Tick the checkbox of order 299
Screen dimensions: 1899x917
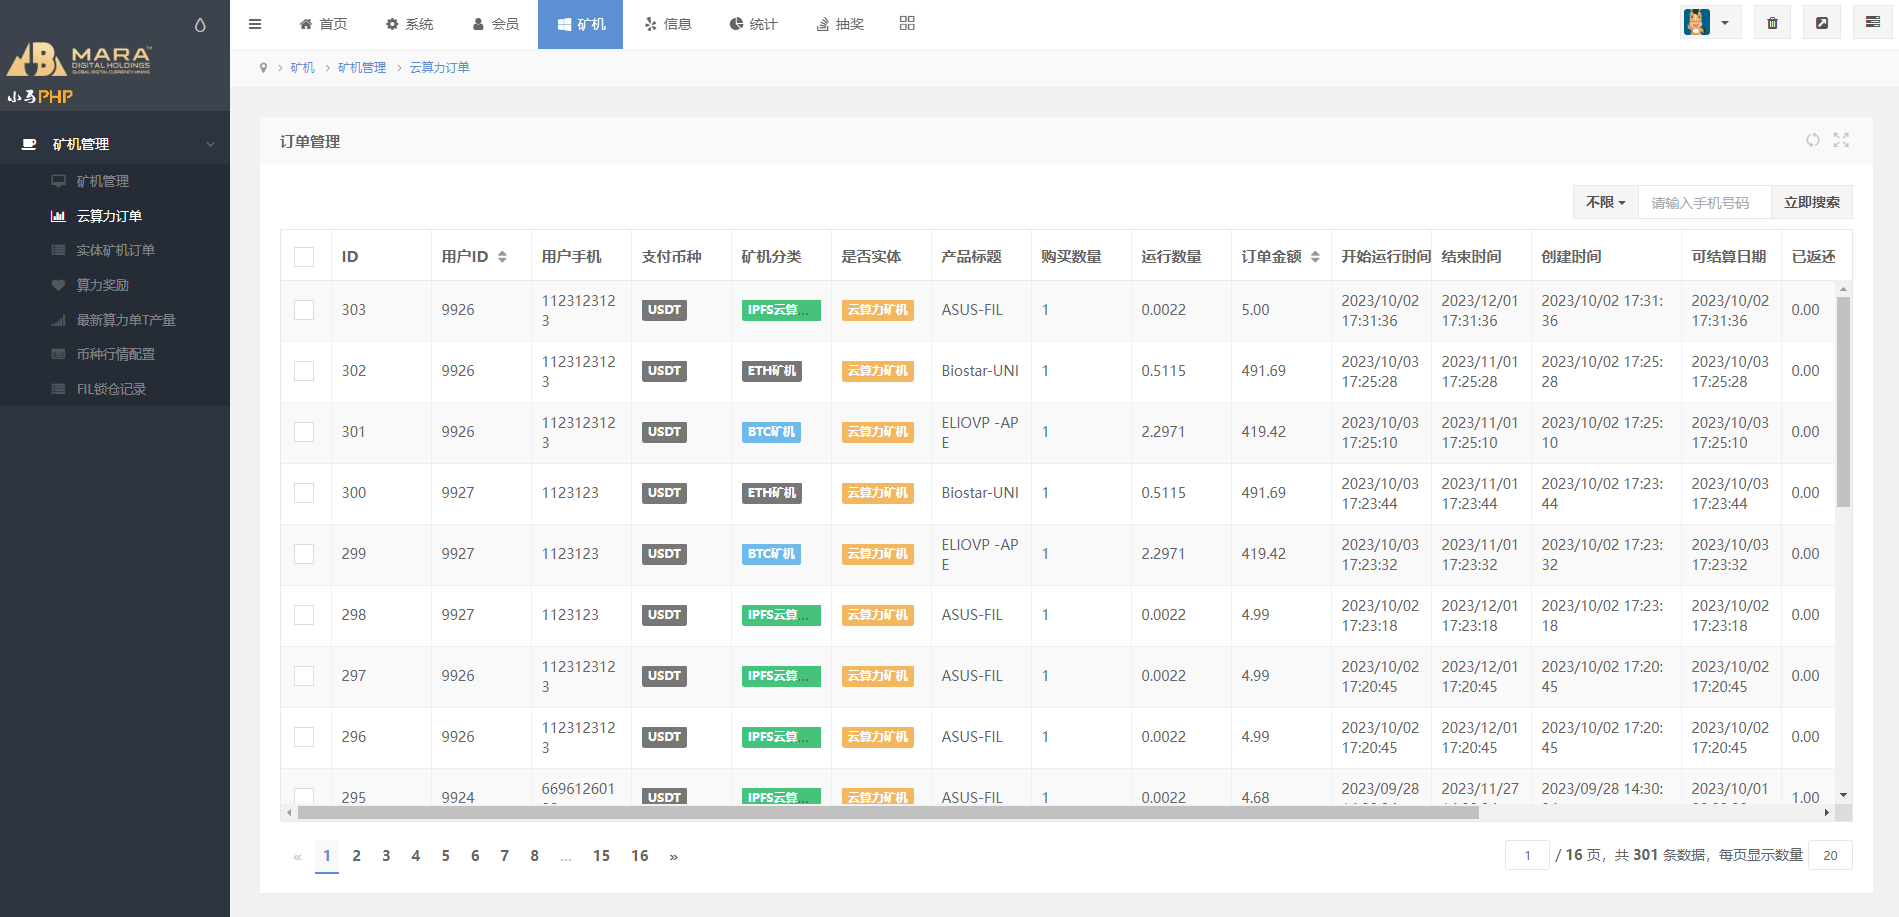[x=305, y=554]
